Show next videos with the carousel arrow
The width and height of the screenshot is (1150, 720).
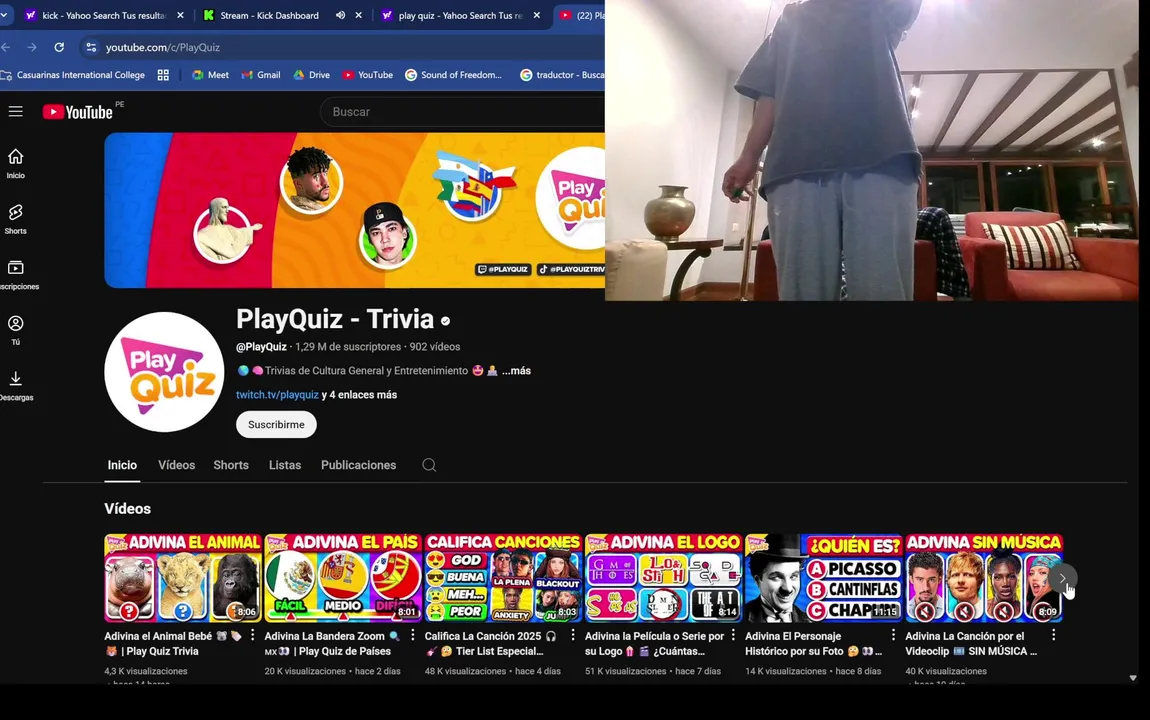click(1062, 578)
